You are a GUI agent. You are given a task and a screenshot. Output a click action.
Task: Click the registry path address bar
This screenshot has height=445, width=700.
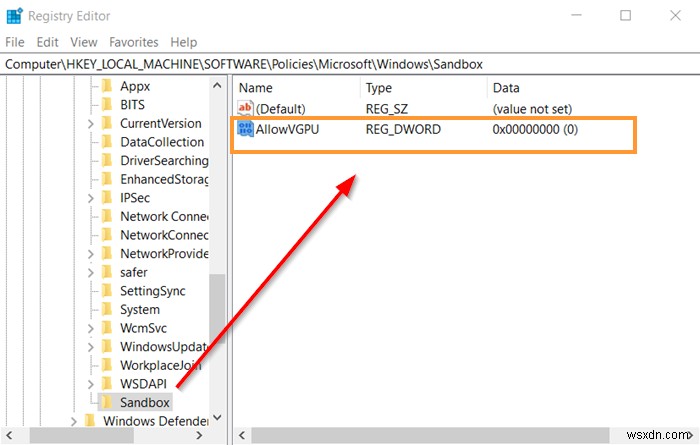point(350,64)
